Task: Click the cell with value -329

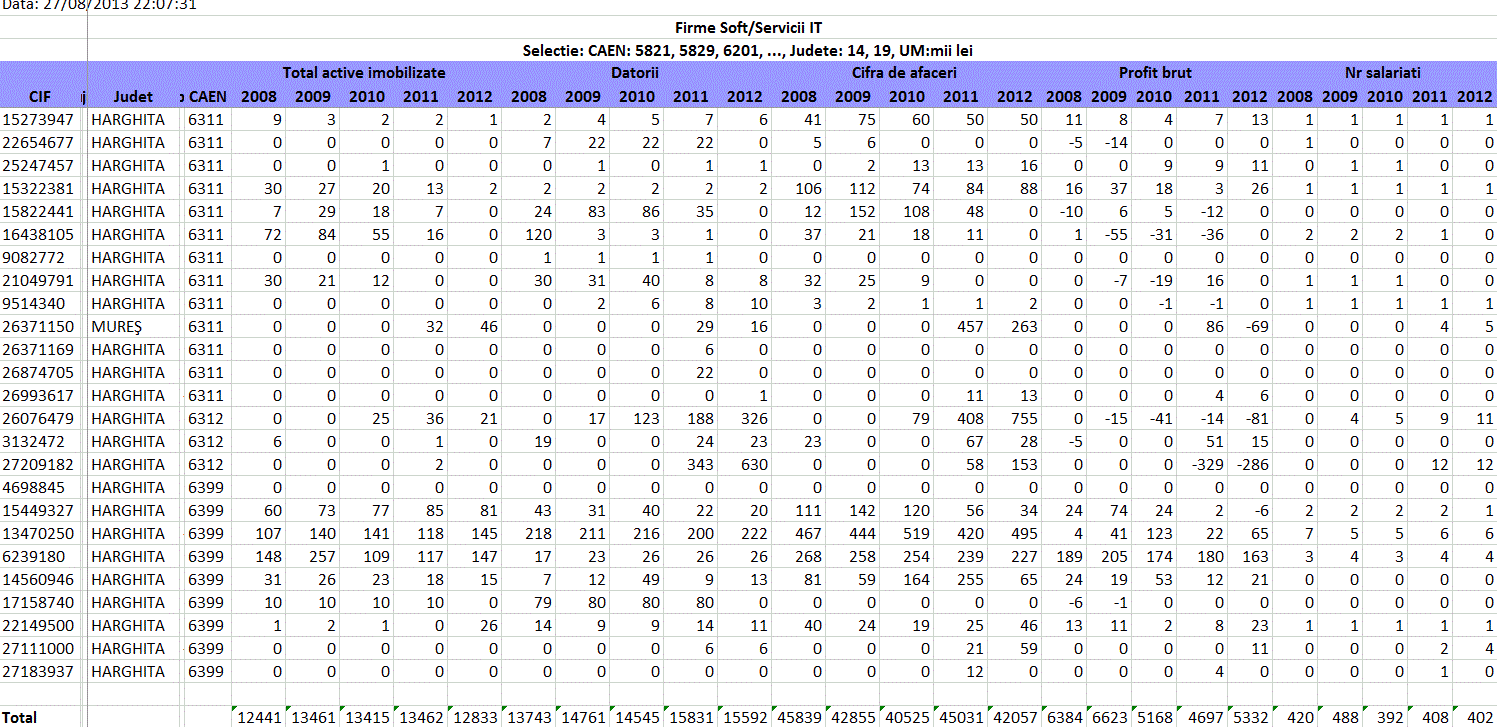Action: pos(1206,464)
